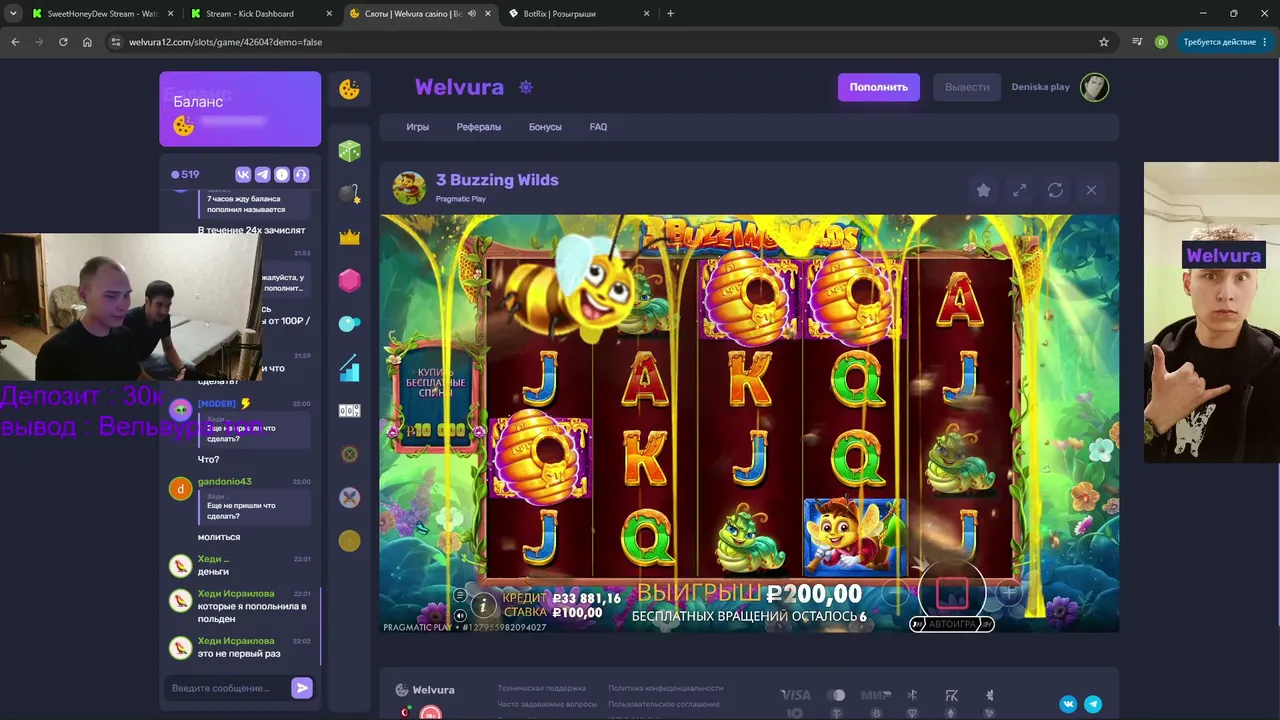Image resolution: width=1280 pixels, height=720 pixels.
Task: Click the cookie icon above game sidebar
Action: 349,89
